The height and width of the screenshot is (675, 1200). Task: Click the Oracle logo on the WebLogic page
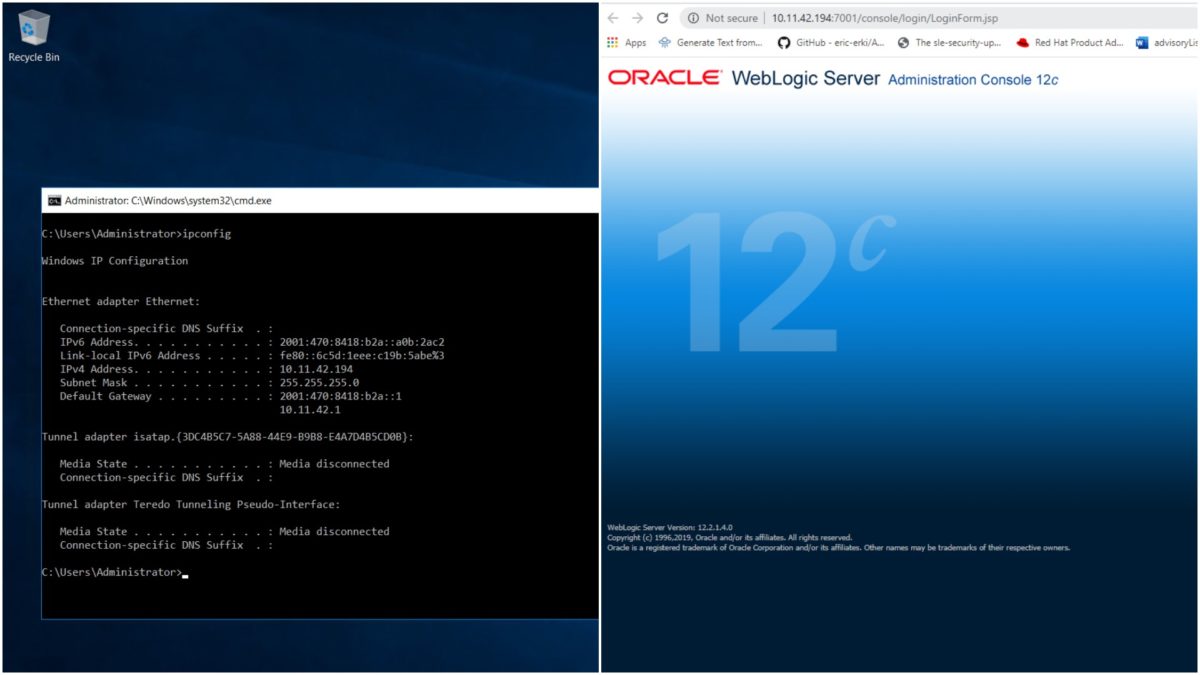(664, 78)
